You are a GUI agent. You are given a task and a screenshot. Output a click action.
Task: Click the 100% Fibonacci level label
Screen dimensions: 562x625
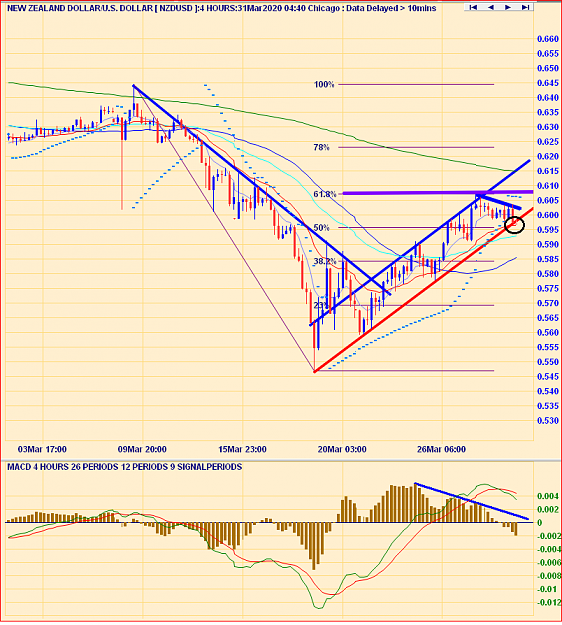click(x=324, y=85)
